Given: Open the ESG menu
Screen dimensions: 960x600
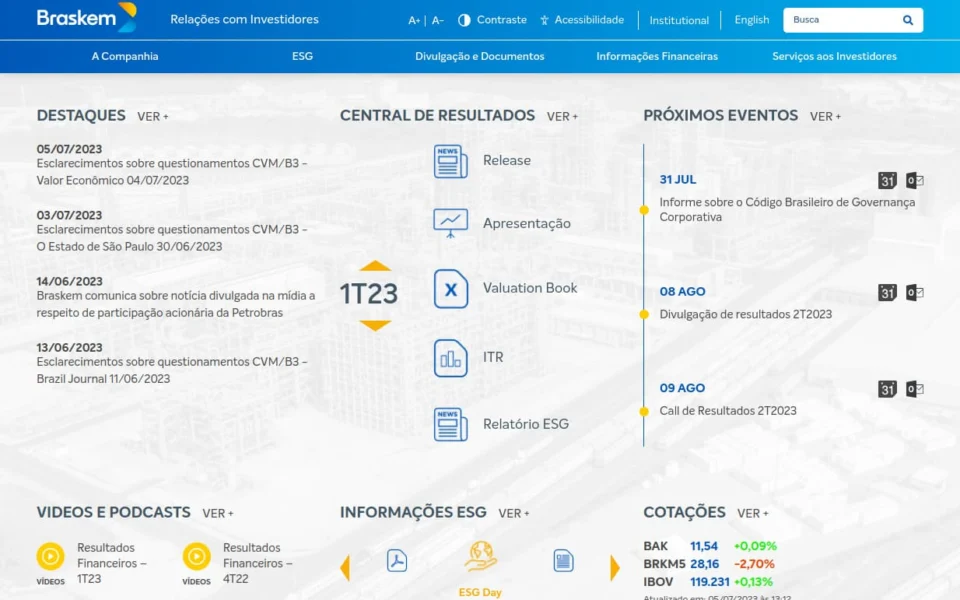Looking at the screenshot, I should pyautogui.click(x=302, y=56).
